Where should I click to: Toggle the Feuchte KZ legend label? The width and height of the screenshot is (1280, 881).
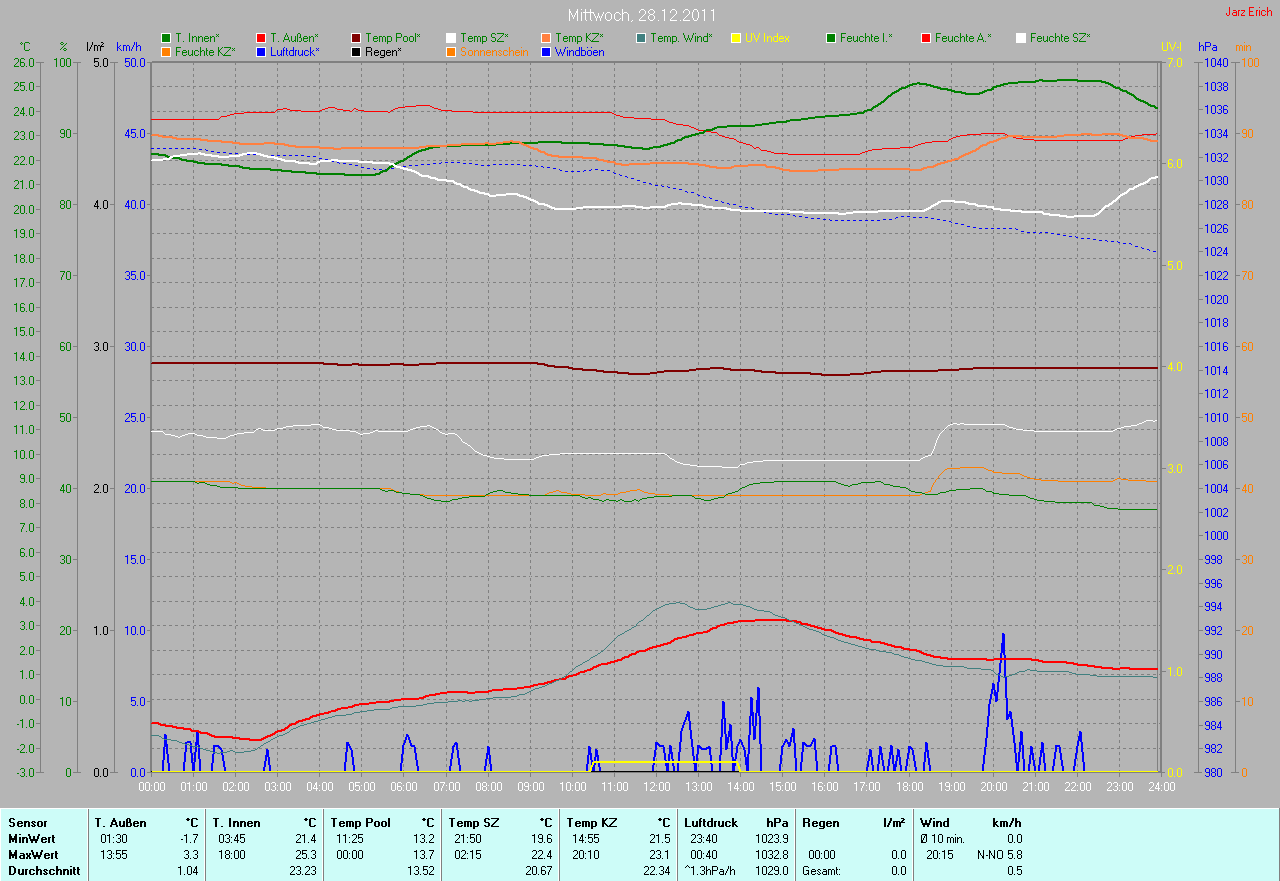[x=205, y=51]
